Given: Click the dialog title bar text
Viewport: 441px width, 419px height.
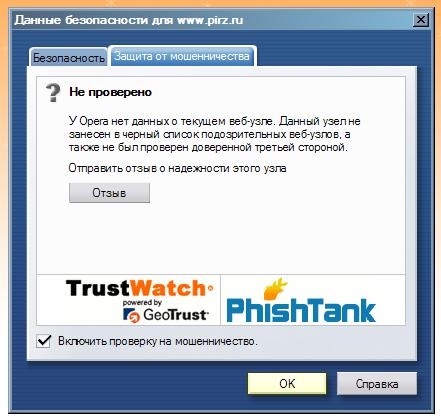Looking at the screenshot, I should [129, 20].
